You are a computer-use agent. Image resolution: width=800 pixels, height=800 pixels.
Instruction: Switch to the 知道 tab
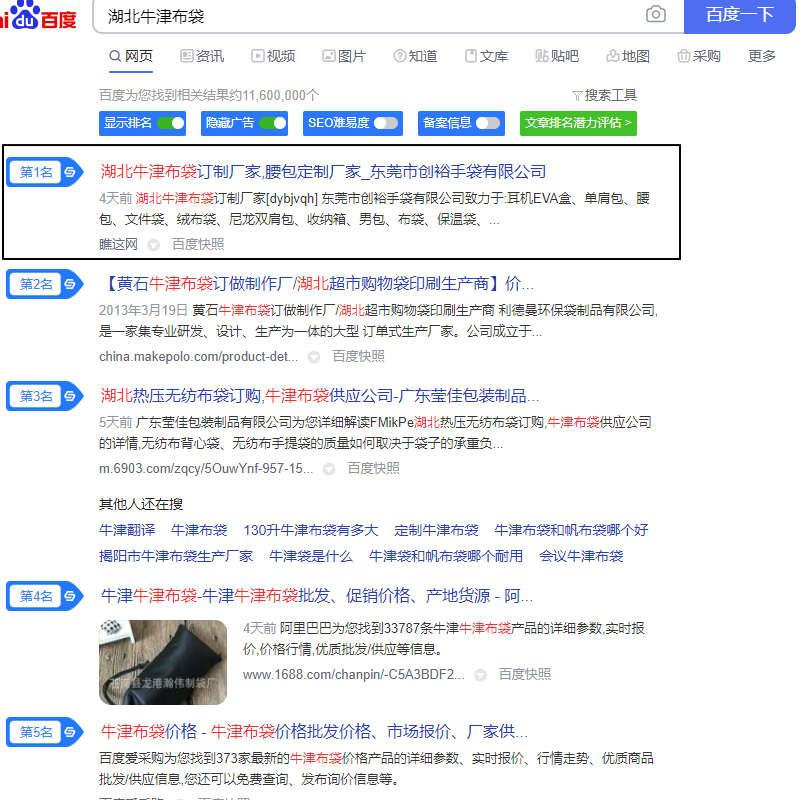[415, 56]
